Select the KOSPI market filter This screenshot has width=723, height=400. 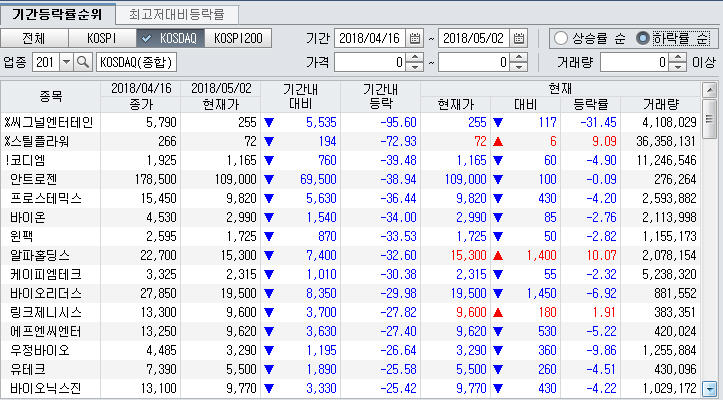102,38
